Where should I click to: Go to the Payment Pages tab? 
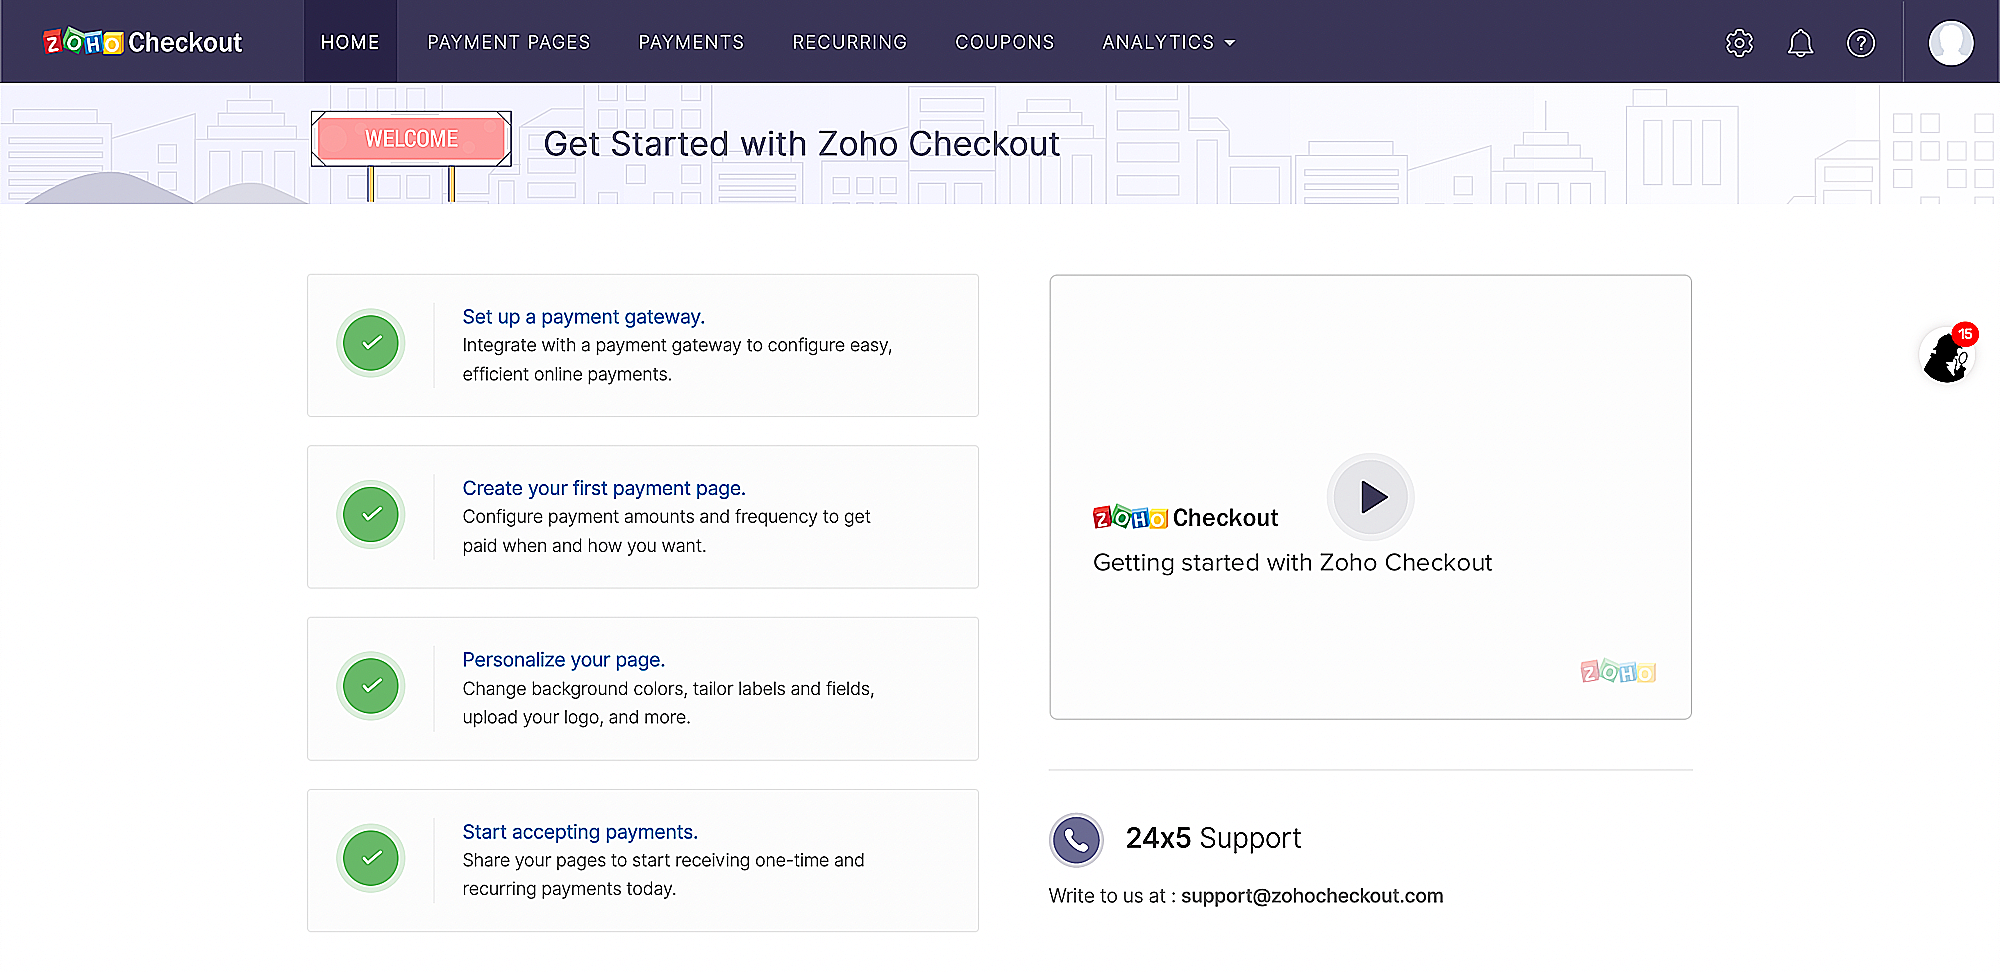[x=508, y=42]
